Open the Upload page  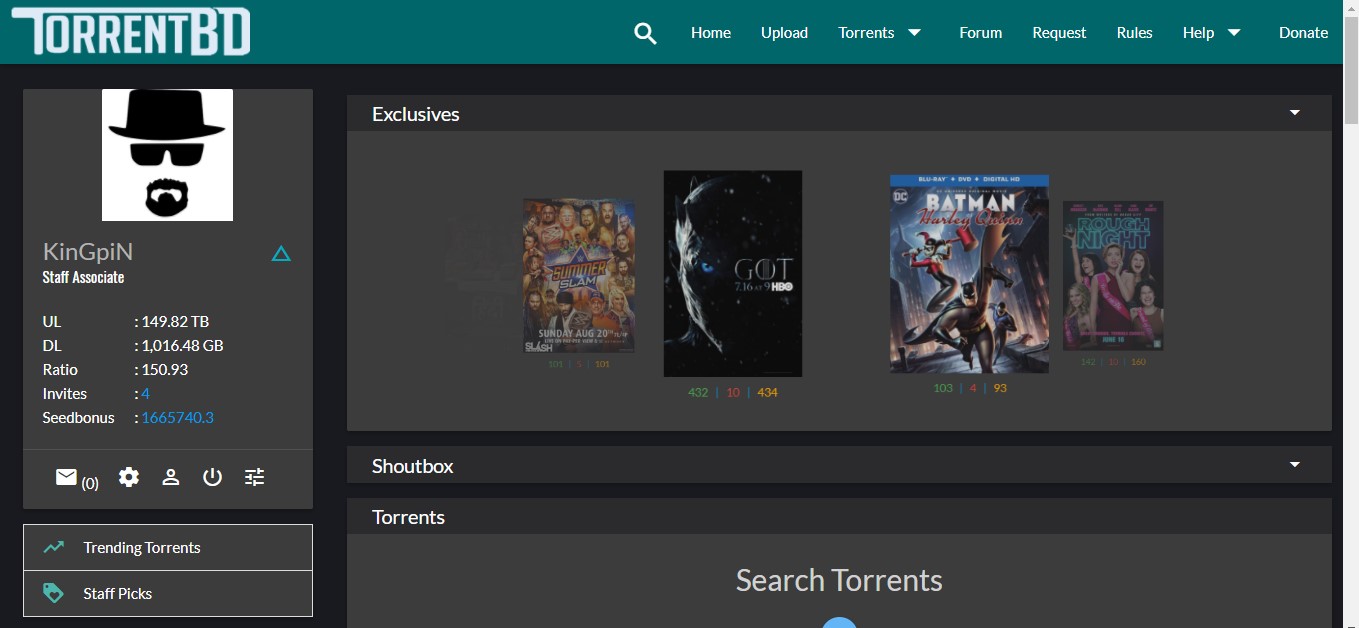click(784, 33)
